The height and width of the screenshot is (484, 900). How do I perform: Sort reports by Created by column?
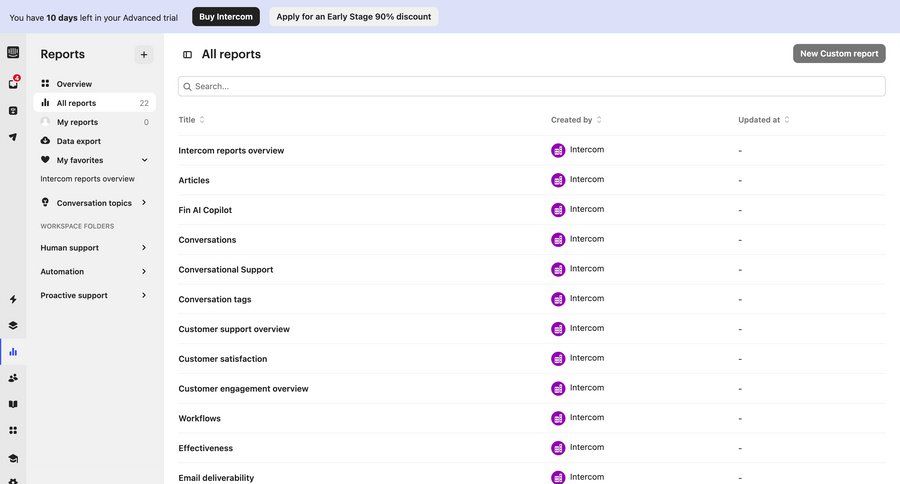coord(576,120)
